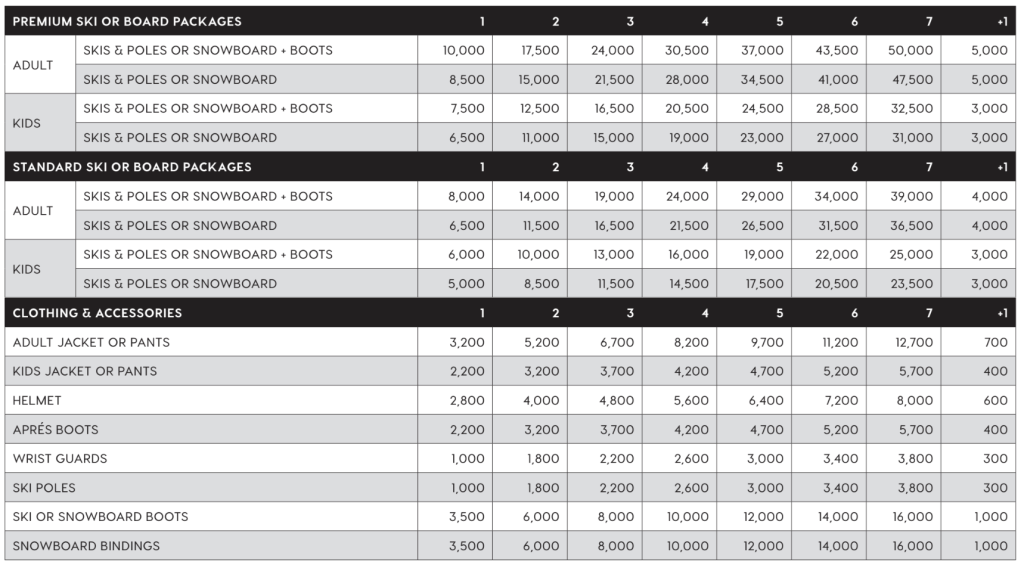Image resolution: width=1024 pixels, height=565 pixels.
Task: Click the Clothing & Accessories section header
Action: click(97, 313)
